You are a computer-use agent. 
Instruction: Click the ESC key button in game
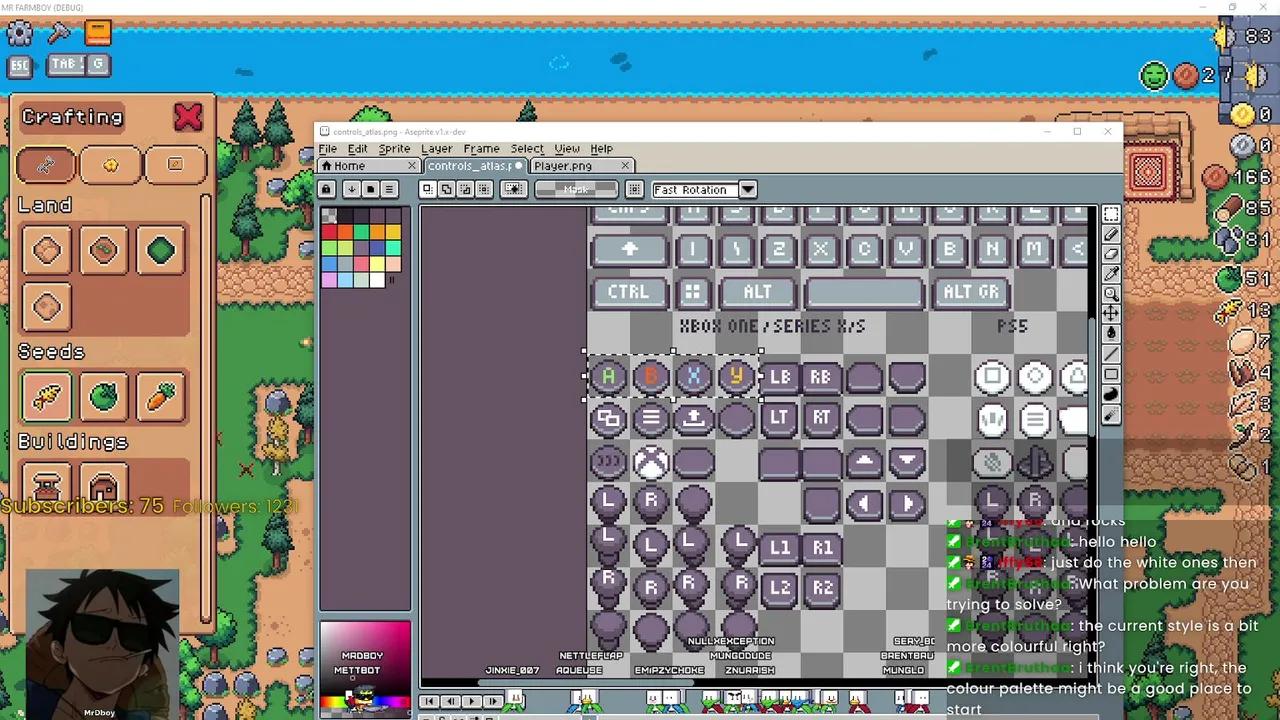(x=20, y=66)
